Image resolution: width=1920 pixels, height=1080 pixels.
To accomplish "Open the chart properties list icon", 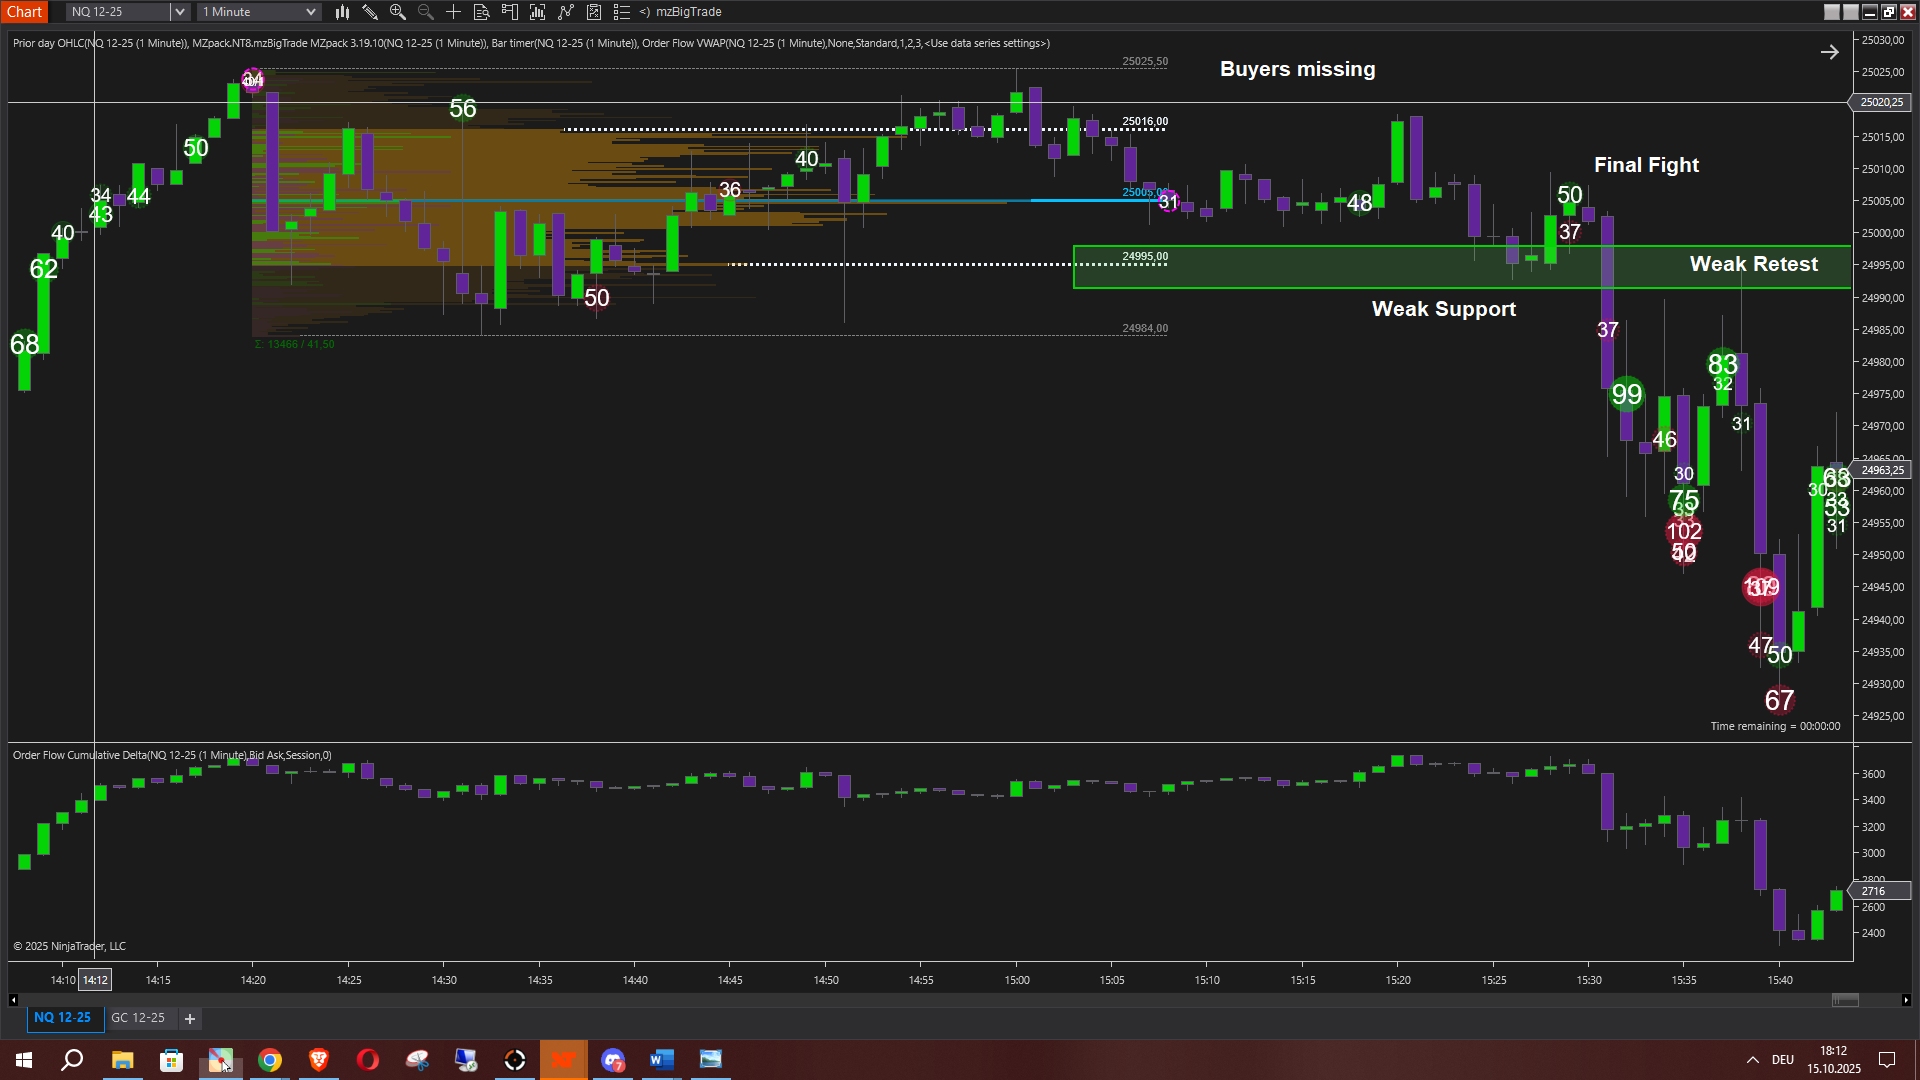I will point(622,12).
